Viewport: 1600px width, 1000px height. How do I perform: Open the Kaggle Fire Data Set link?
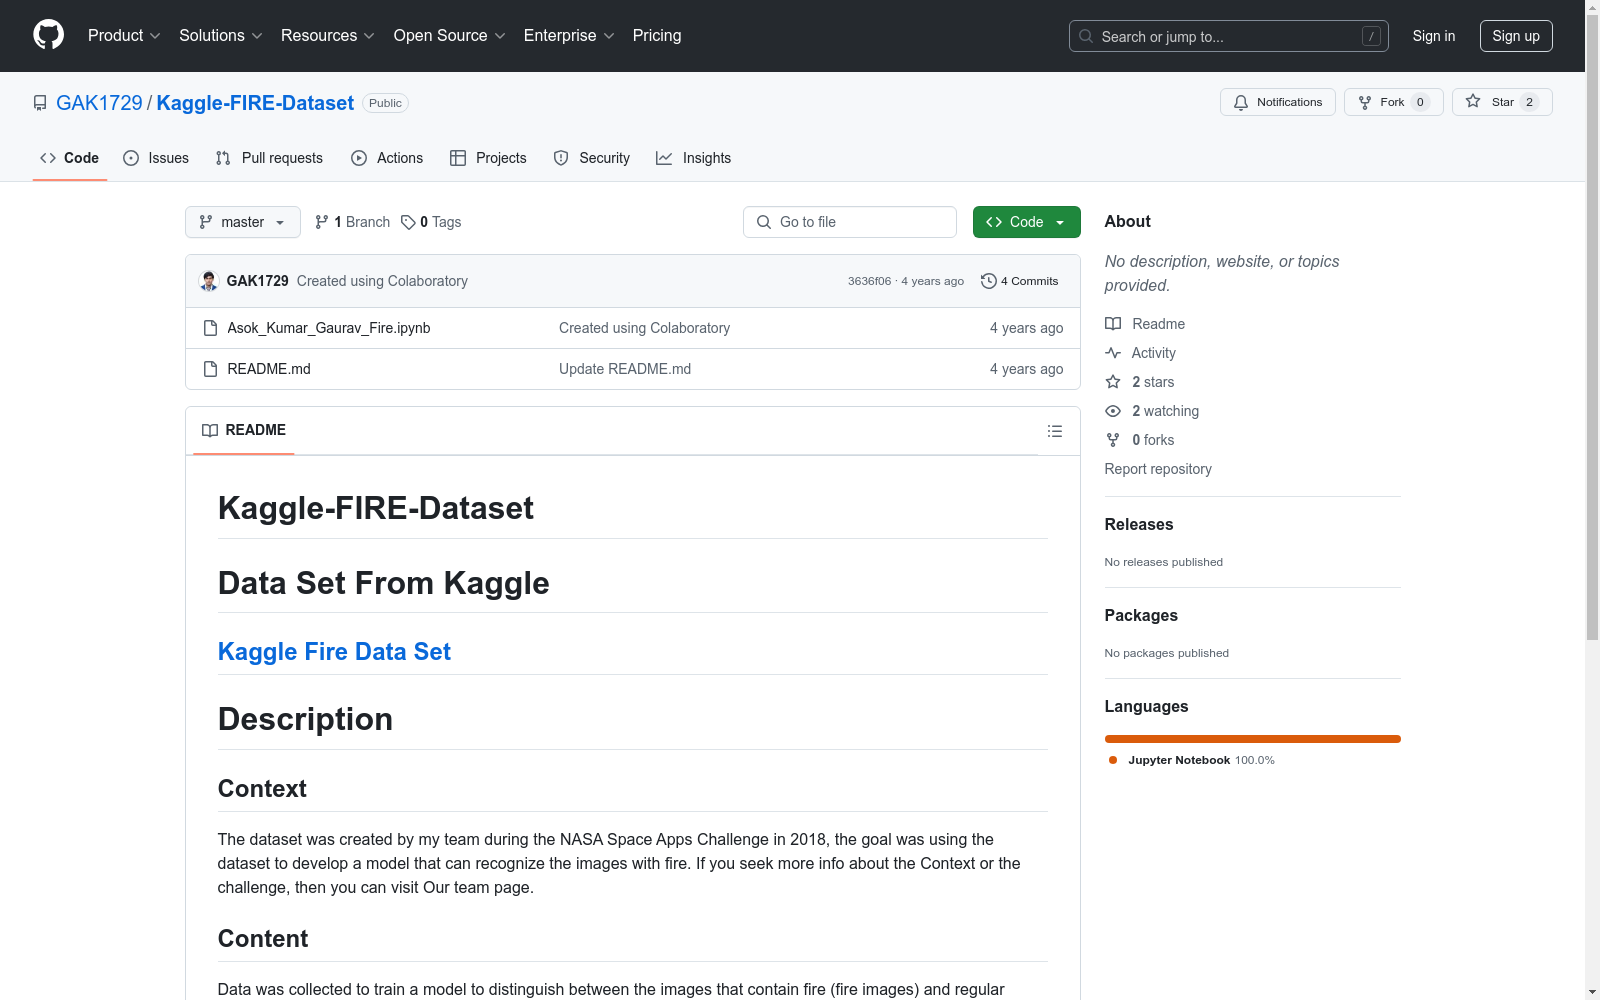[334, 652]
